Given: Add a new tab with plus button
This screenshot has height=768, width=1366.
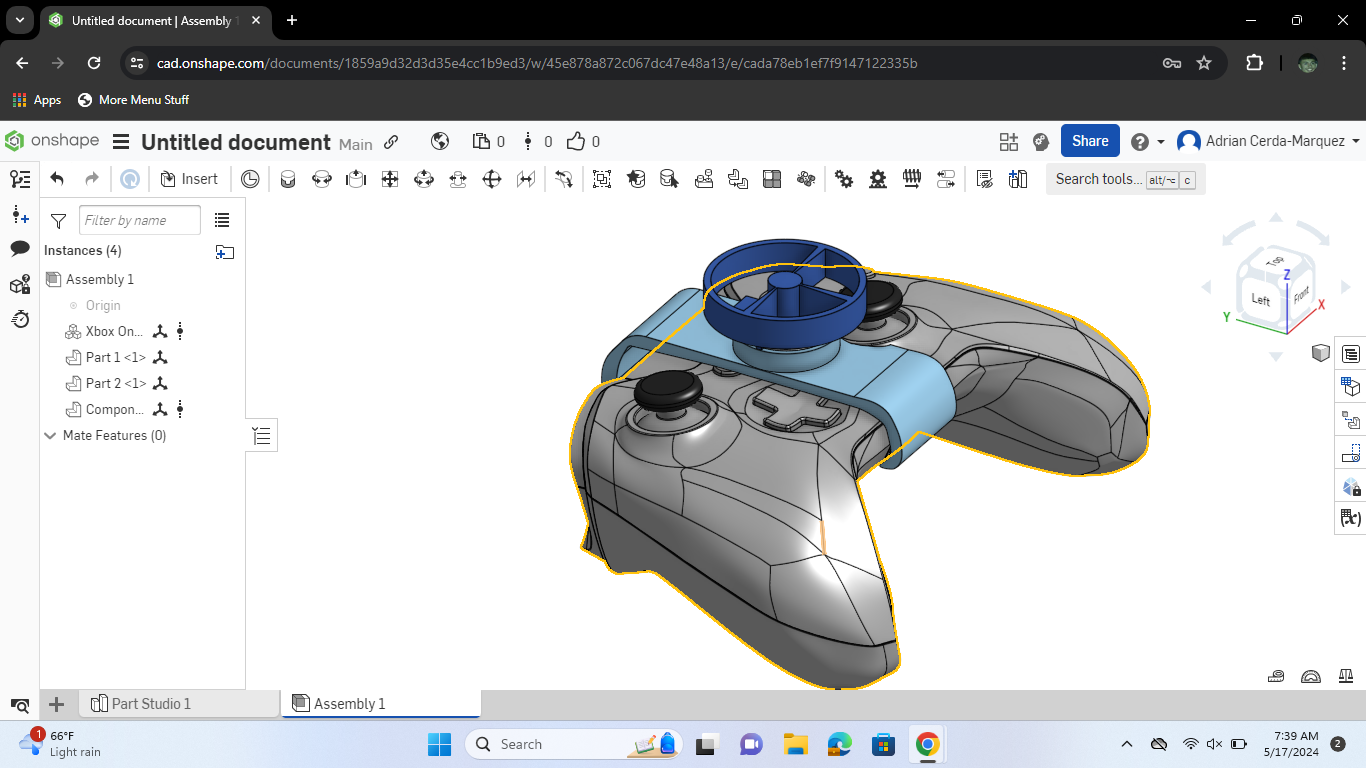Looking at the screenshot, I should pyautogui.click(x=57, y=704).
